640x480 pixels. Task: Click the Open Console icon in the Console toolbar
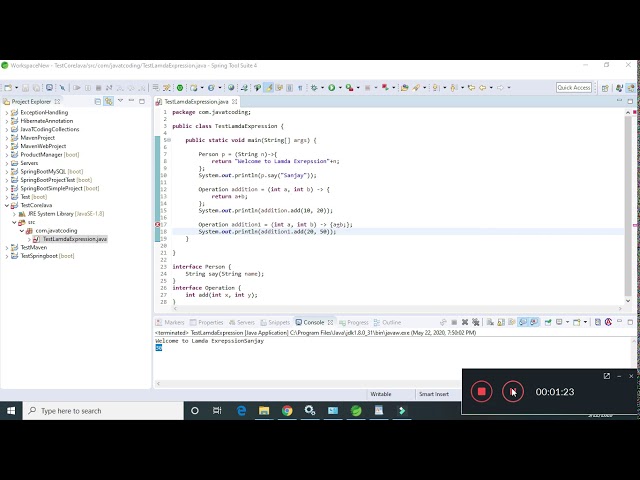tap(577, 322)
